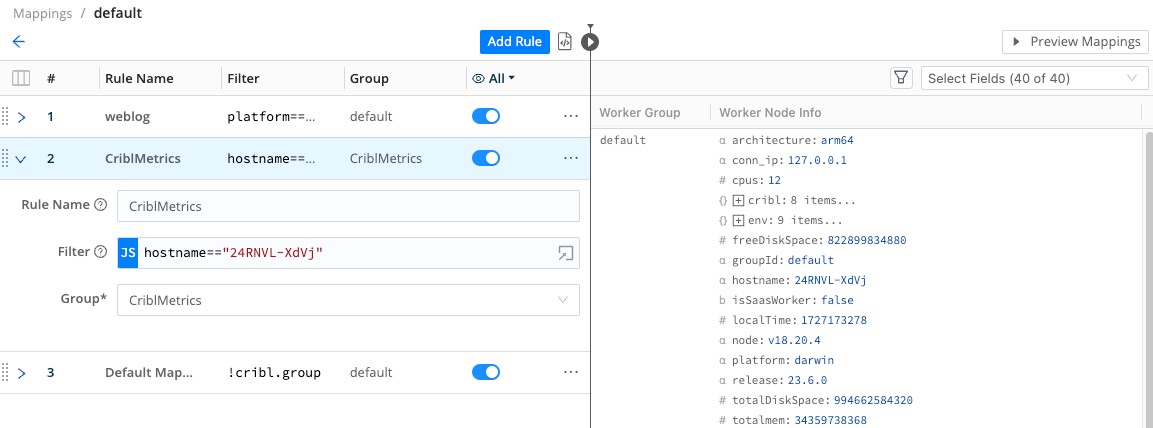This screenshot has width=1153, height=428.
Task: Toggle off the CriblMetrics rule
Action: click(x=485, y=158)
